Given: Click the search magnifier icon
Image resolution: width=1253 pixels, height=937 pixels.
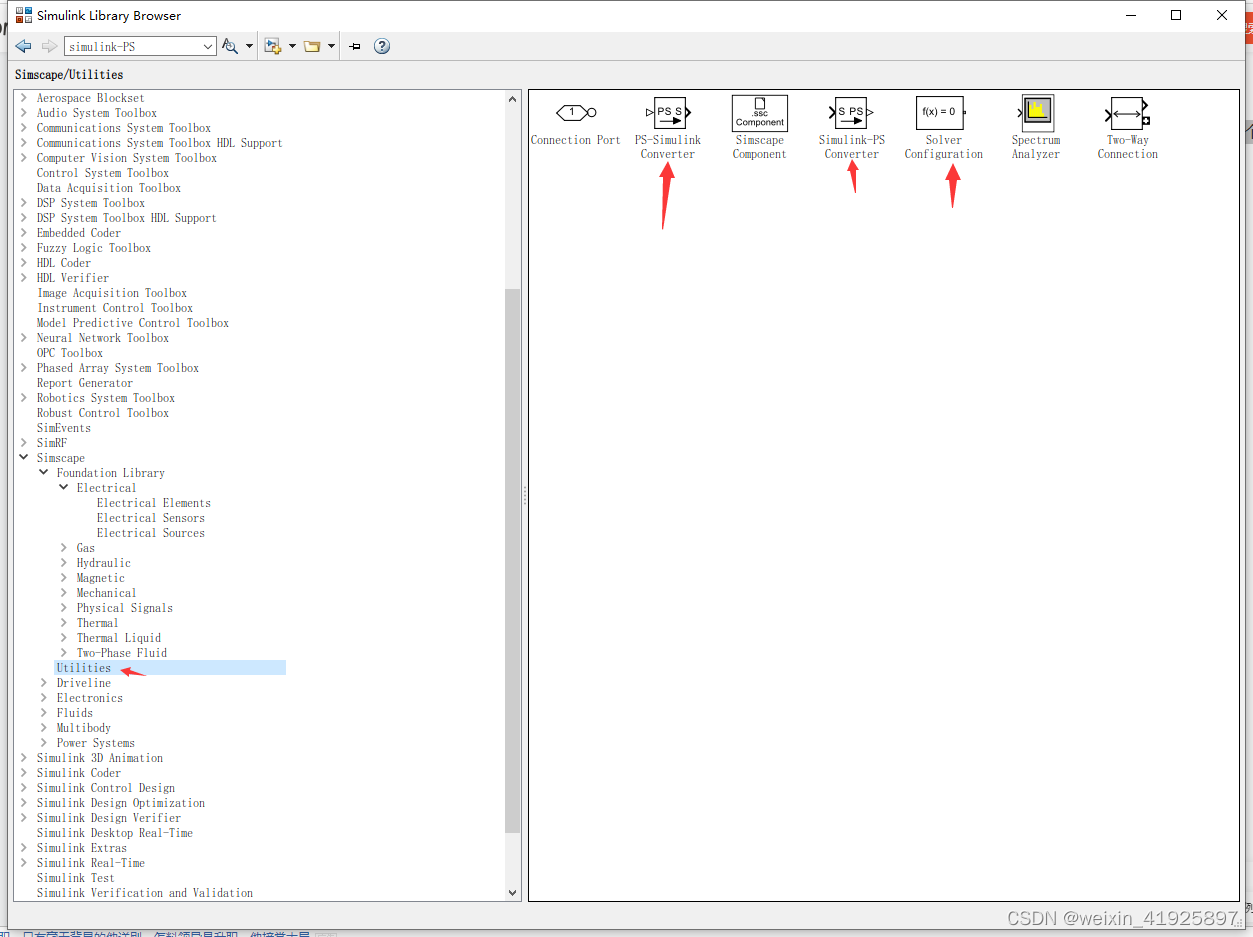Looking at the screenshot, I should (230, 46).
